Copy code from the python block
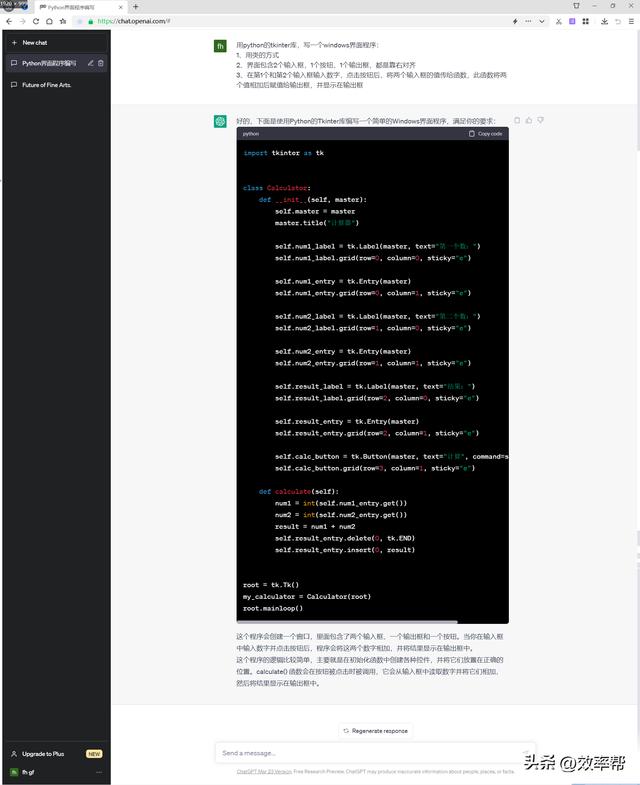 486,133
